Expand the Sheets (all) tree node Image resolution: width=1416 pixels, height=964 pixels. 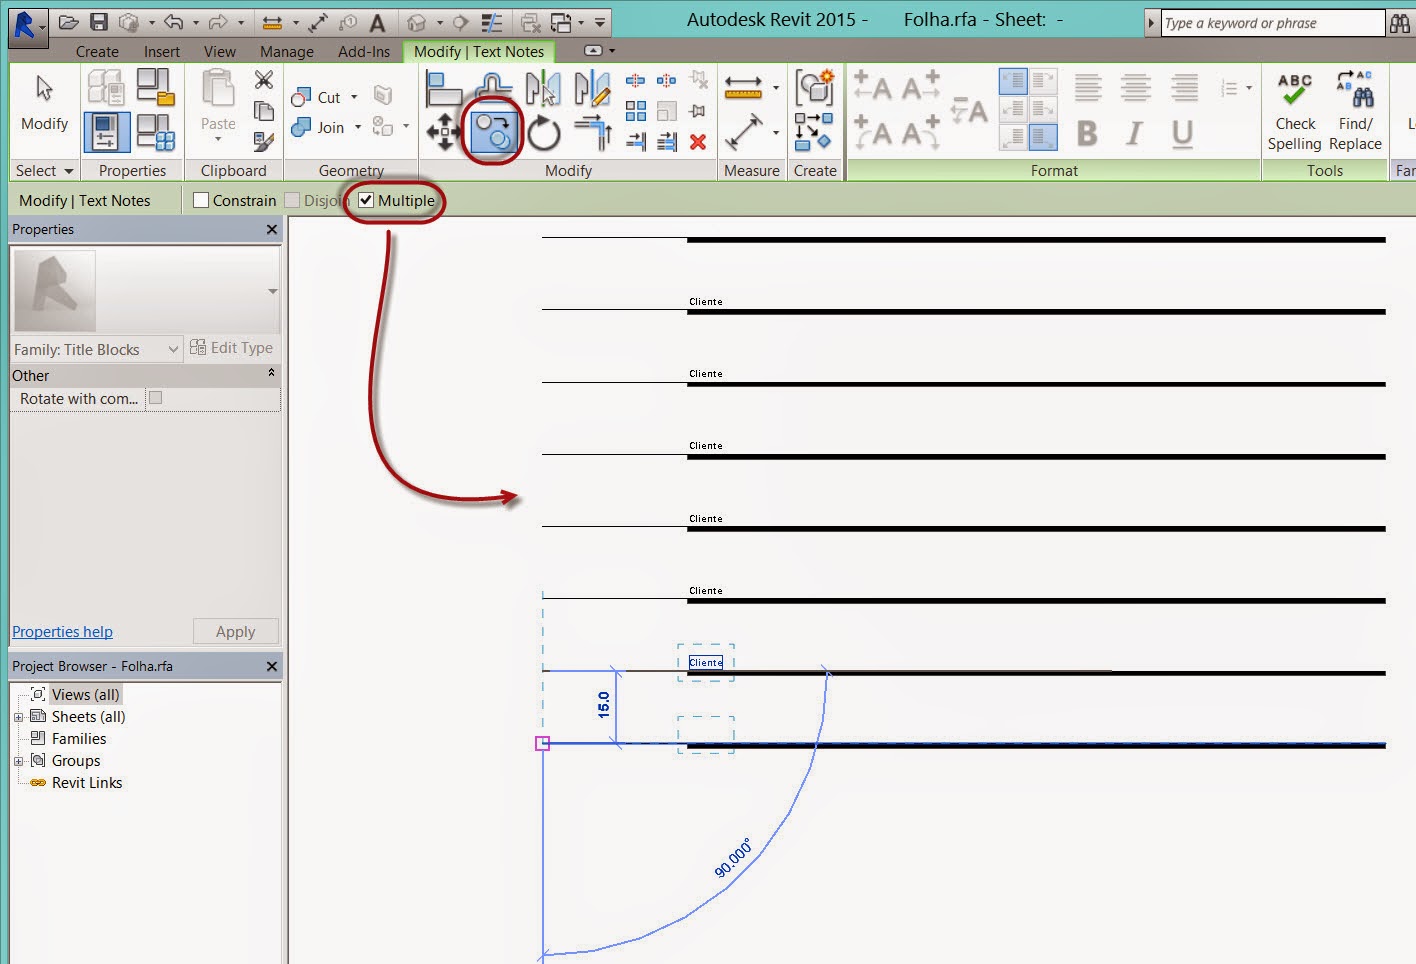(x=20, y=716)
